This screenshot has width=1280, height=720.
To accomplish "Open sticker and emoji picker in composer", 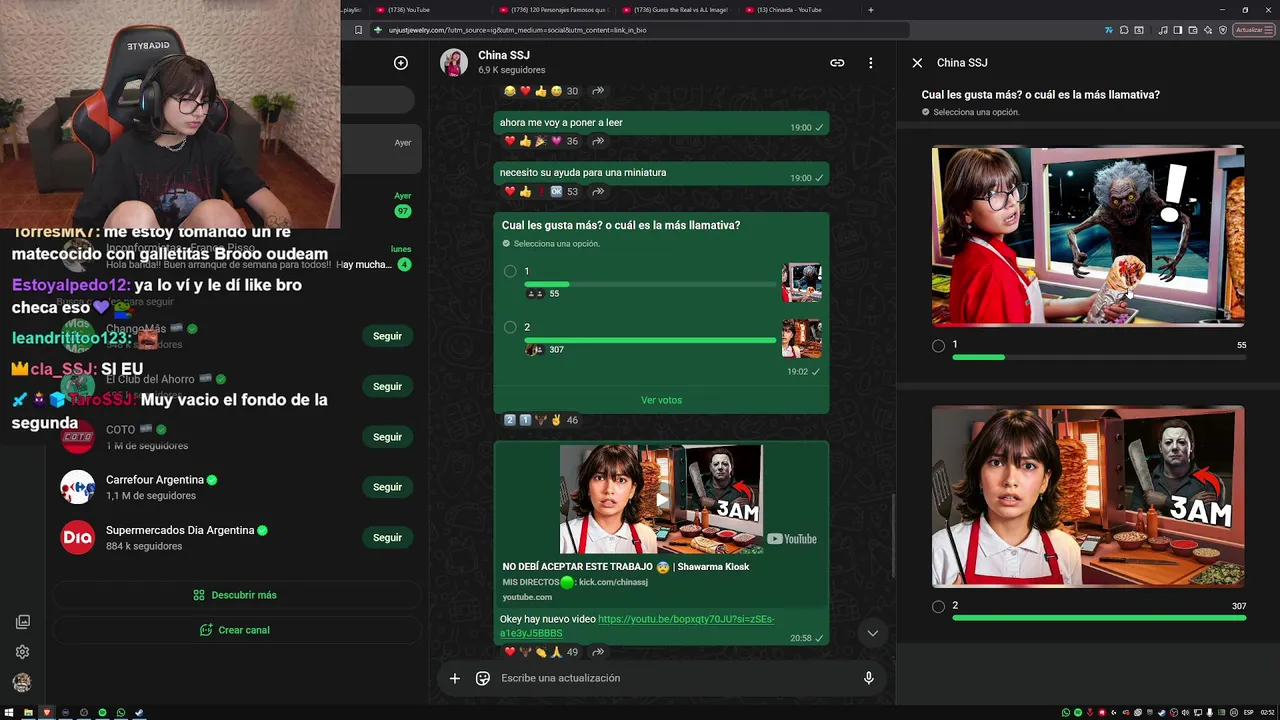I will point(483,678).
